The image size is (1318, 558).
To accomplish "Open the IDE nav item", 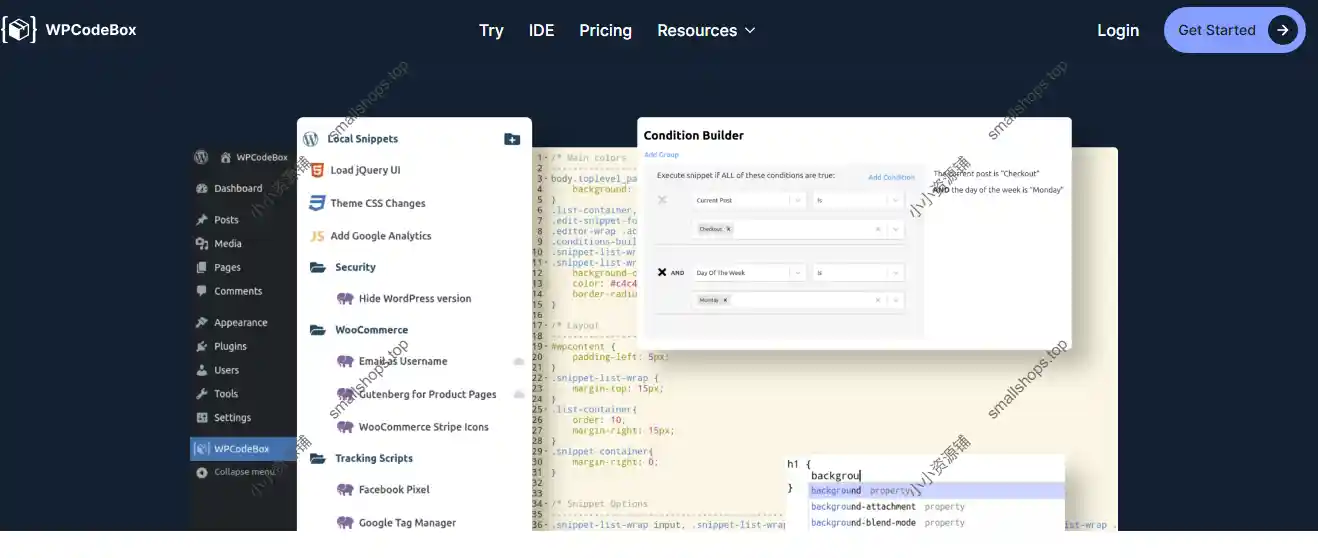I will 542,30.
